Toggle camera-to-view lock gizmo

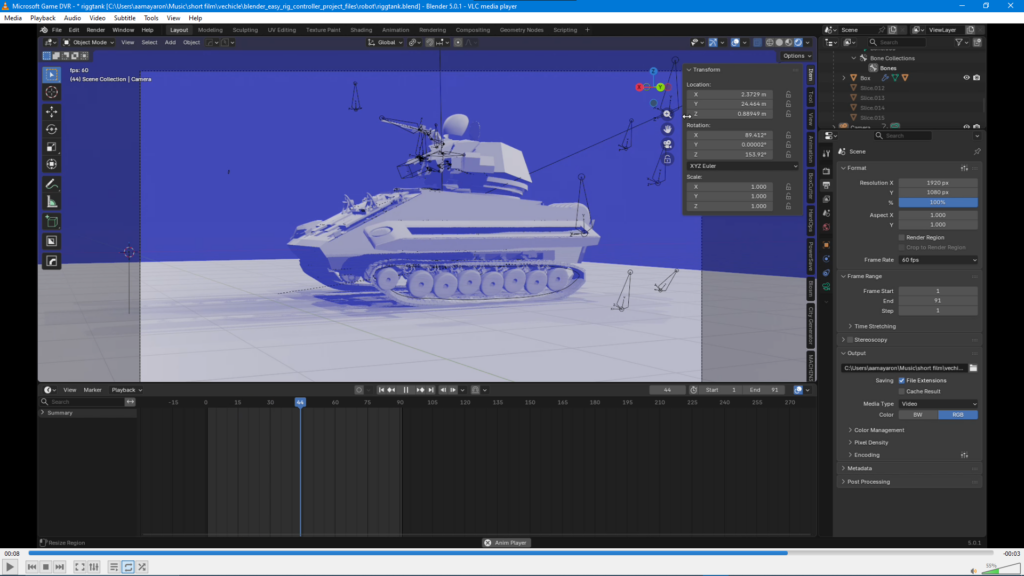(667, 159)
